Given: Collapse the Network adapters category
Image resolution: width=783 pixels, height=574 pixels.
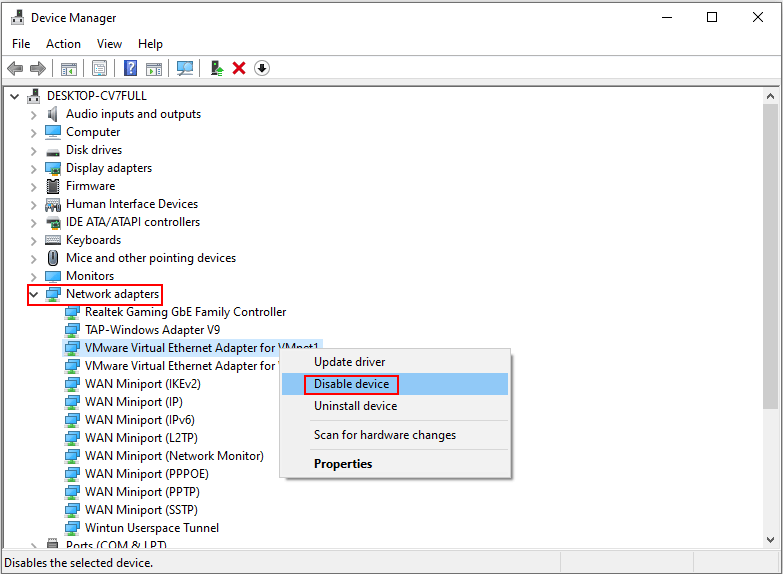Looking at the screenshot, I should [33, 294].
